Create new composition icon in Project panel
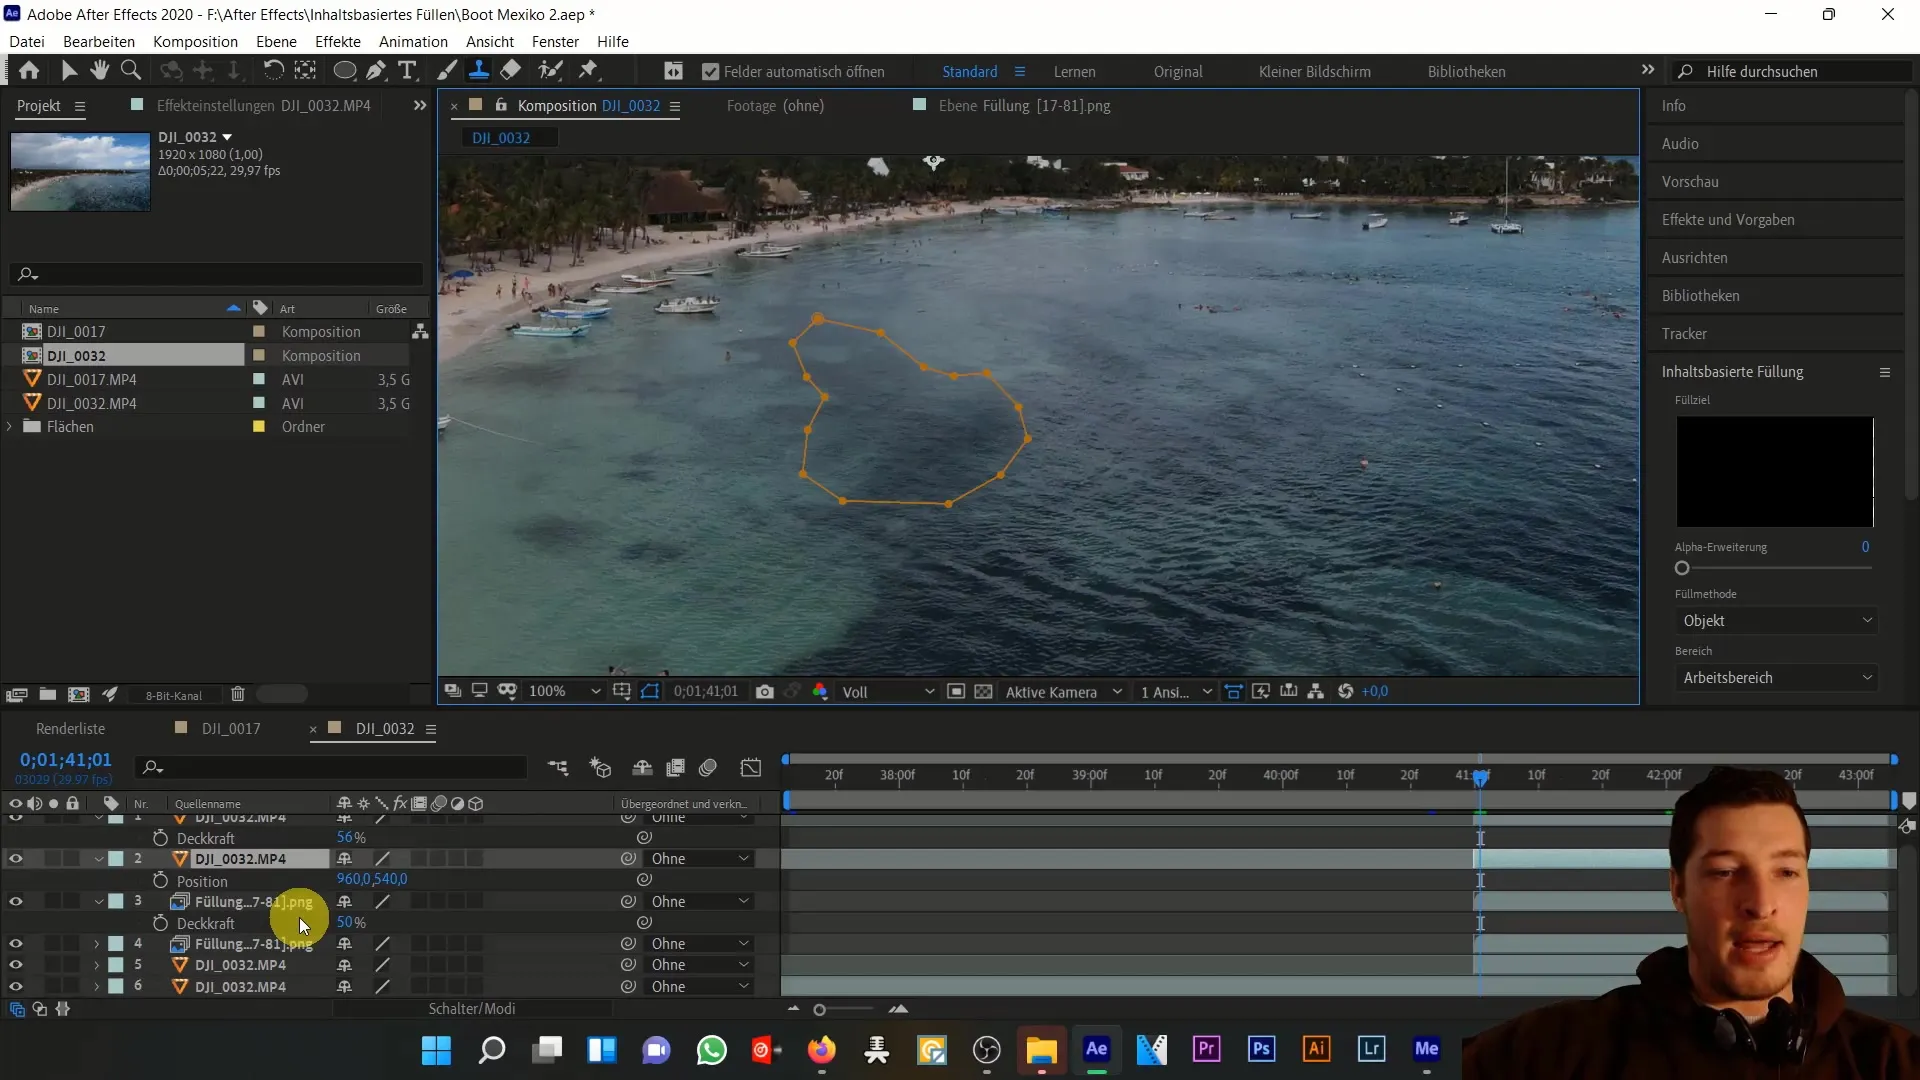The height and width of the screenshot is (1080, 1920). tap(78, 694)
